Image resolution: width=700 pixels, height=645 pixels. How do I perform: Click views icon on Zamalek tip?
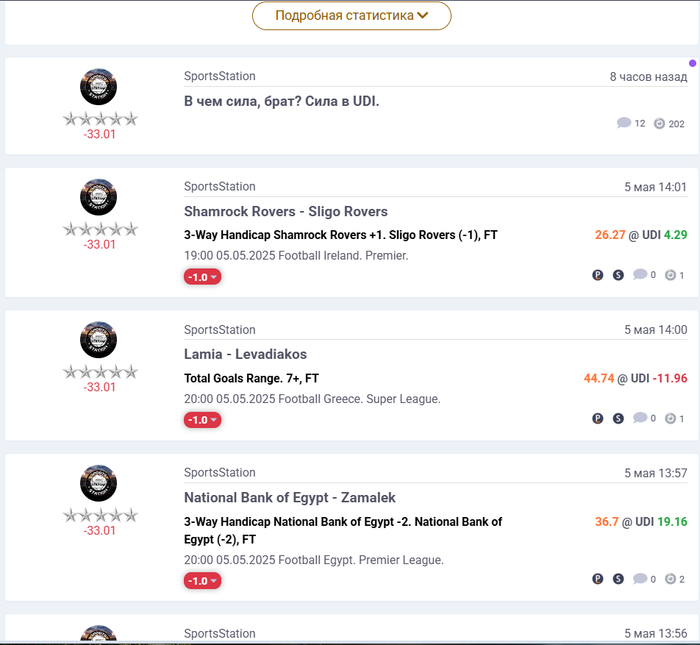coord(670,579)
